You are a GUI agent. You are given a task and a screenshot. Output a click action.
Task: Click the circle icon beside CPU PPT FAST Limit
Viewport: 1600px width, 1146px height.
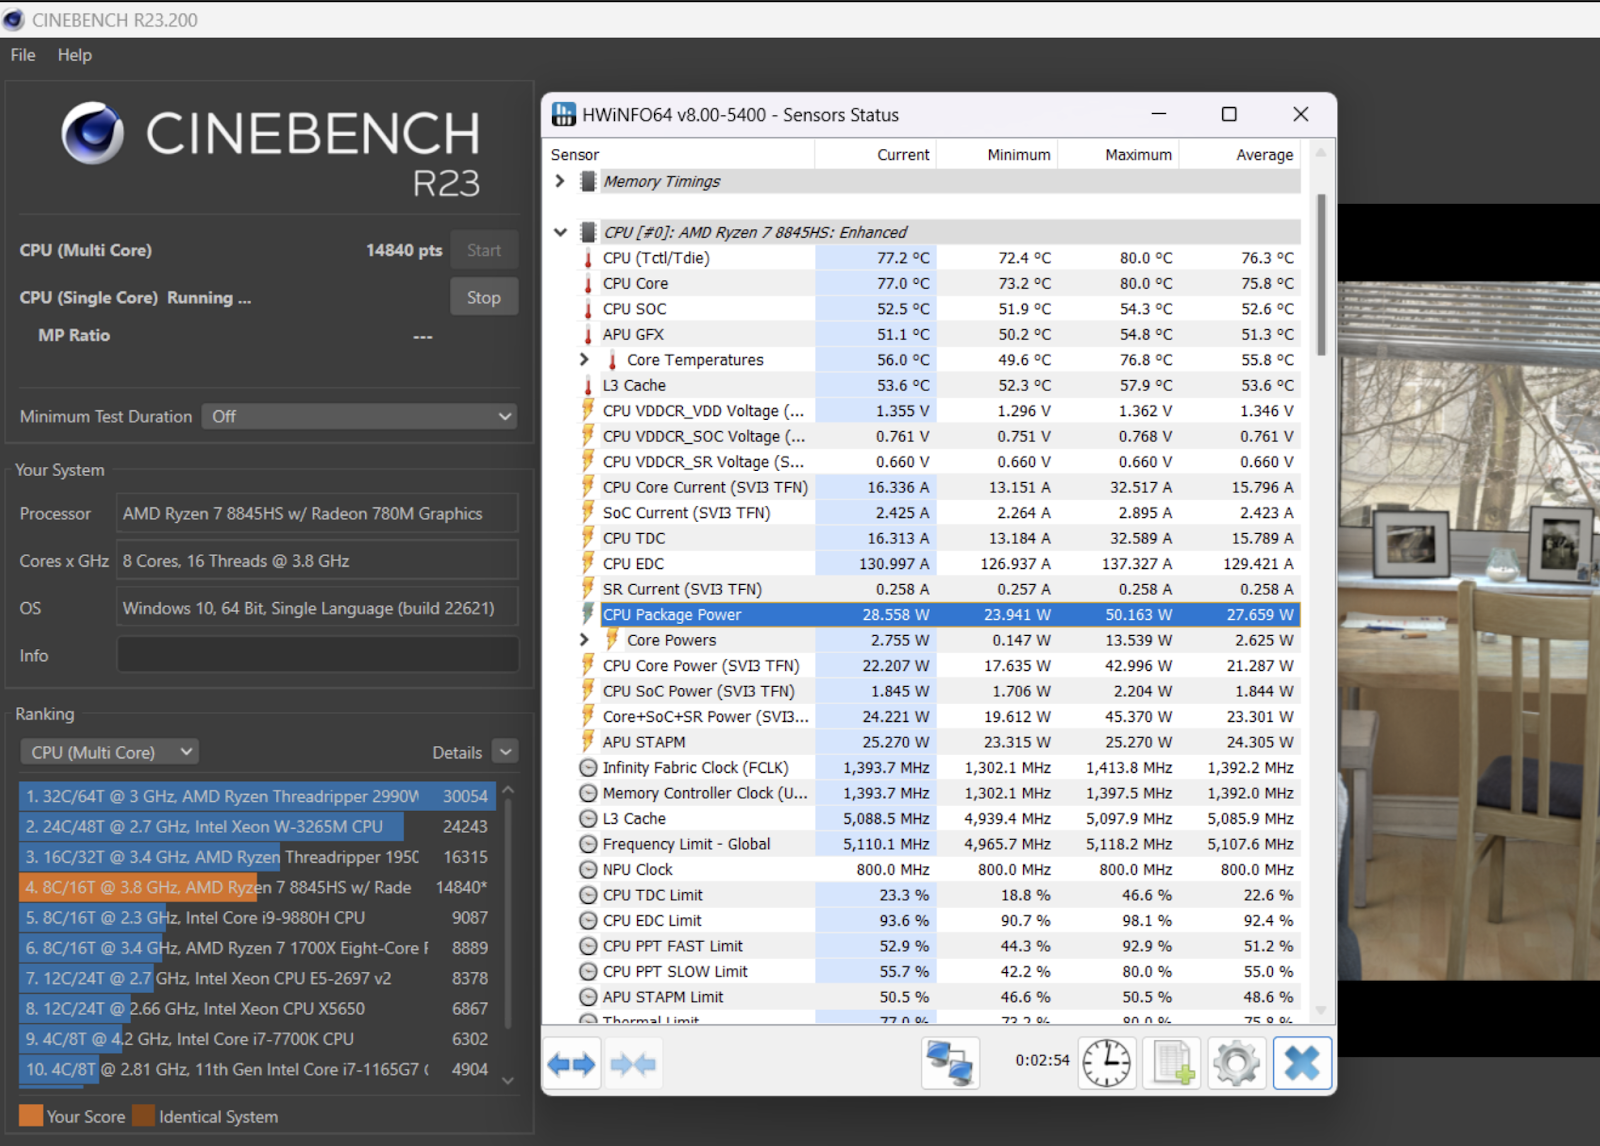(588, 946)
